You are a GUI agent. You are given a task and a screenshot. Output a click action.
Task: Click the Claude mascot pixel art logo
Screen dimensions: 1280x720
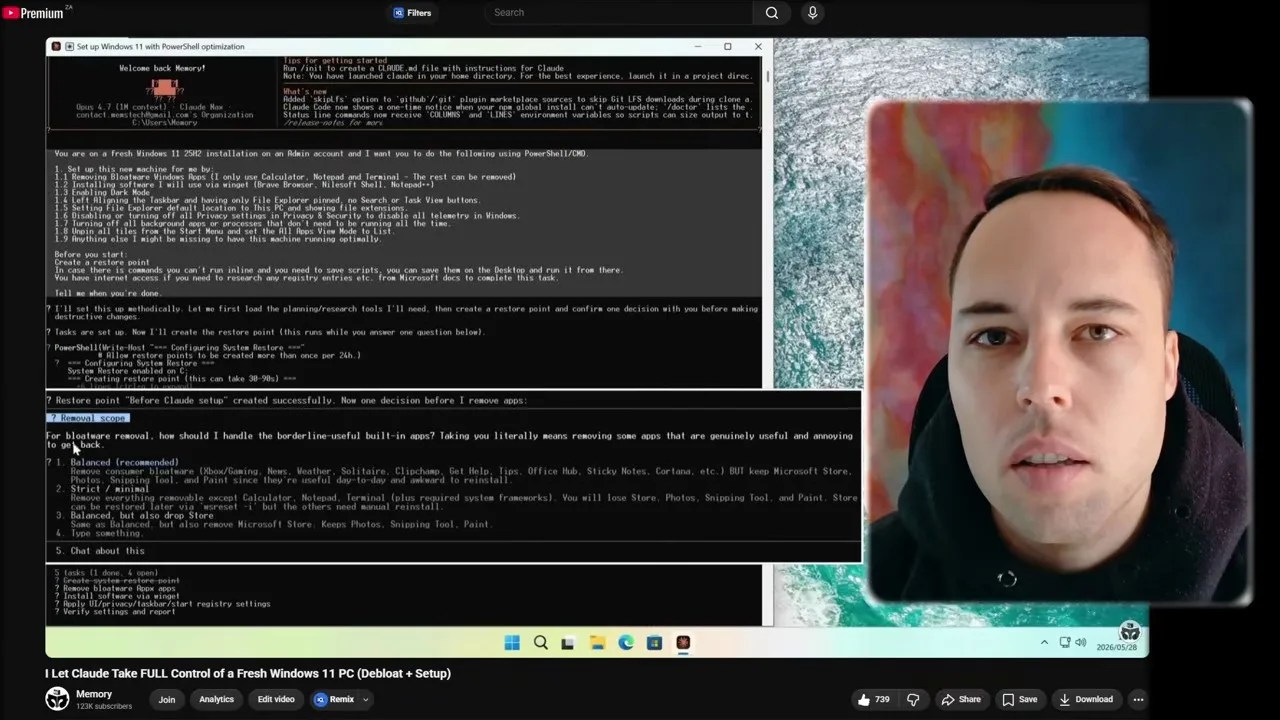165,88
